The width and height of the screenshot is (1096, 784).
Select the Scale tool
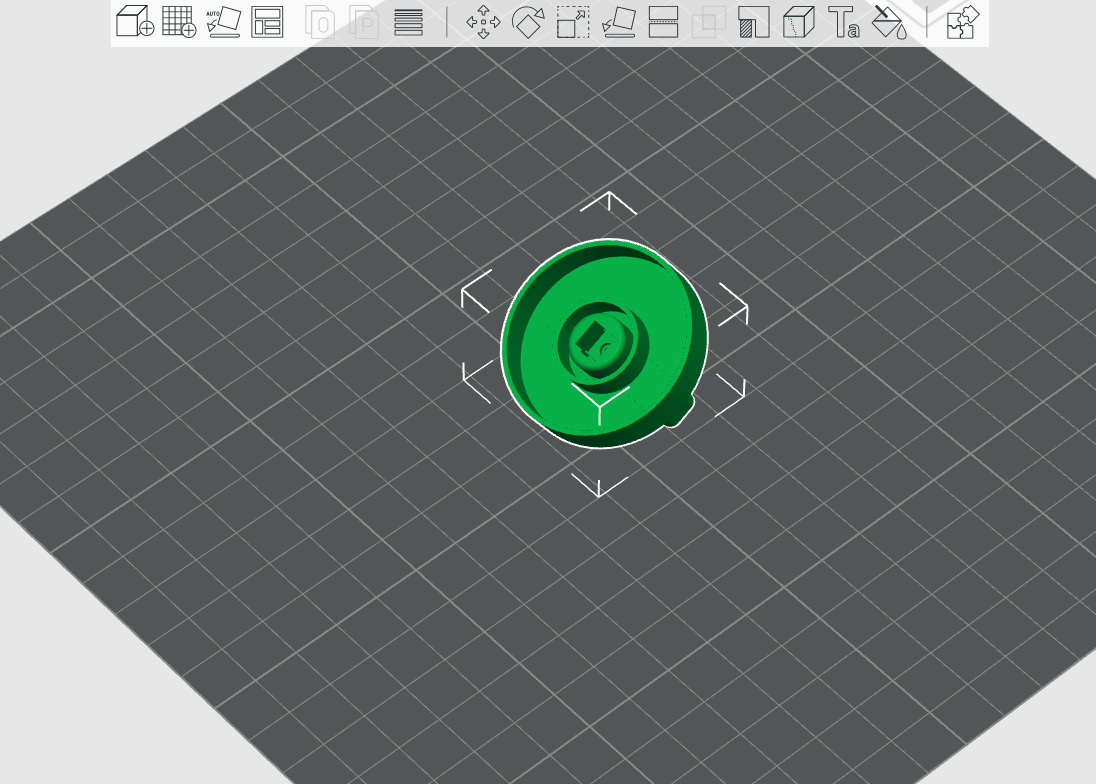572,22
